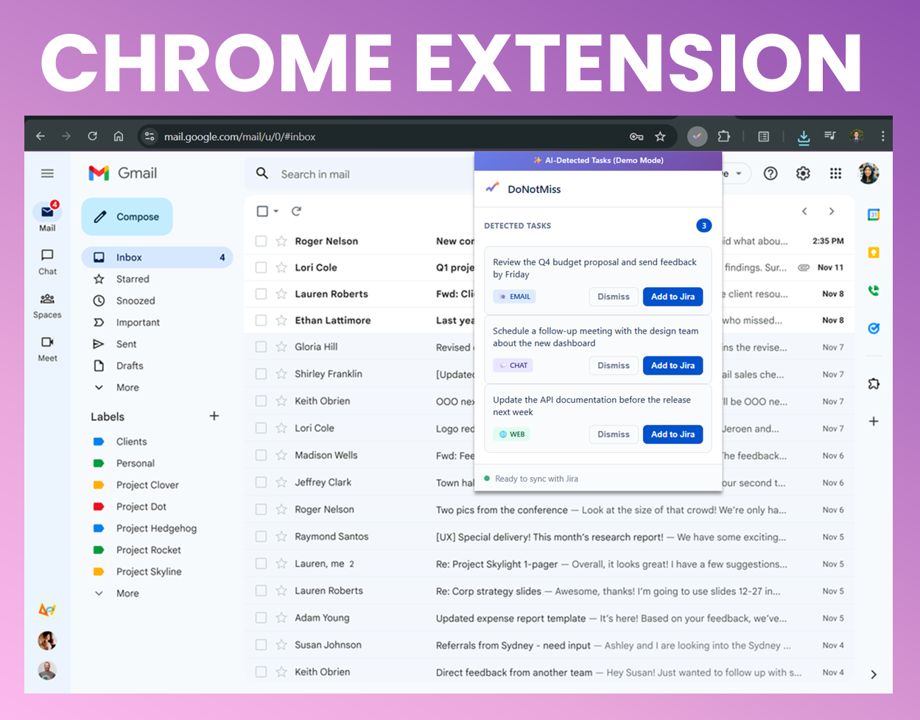Dismiss the API documentation task
The height and width of the screenshot is (720, 920).
[613, 434]
